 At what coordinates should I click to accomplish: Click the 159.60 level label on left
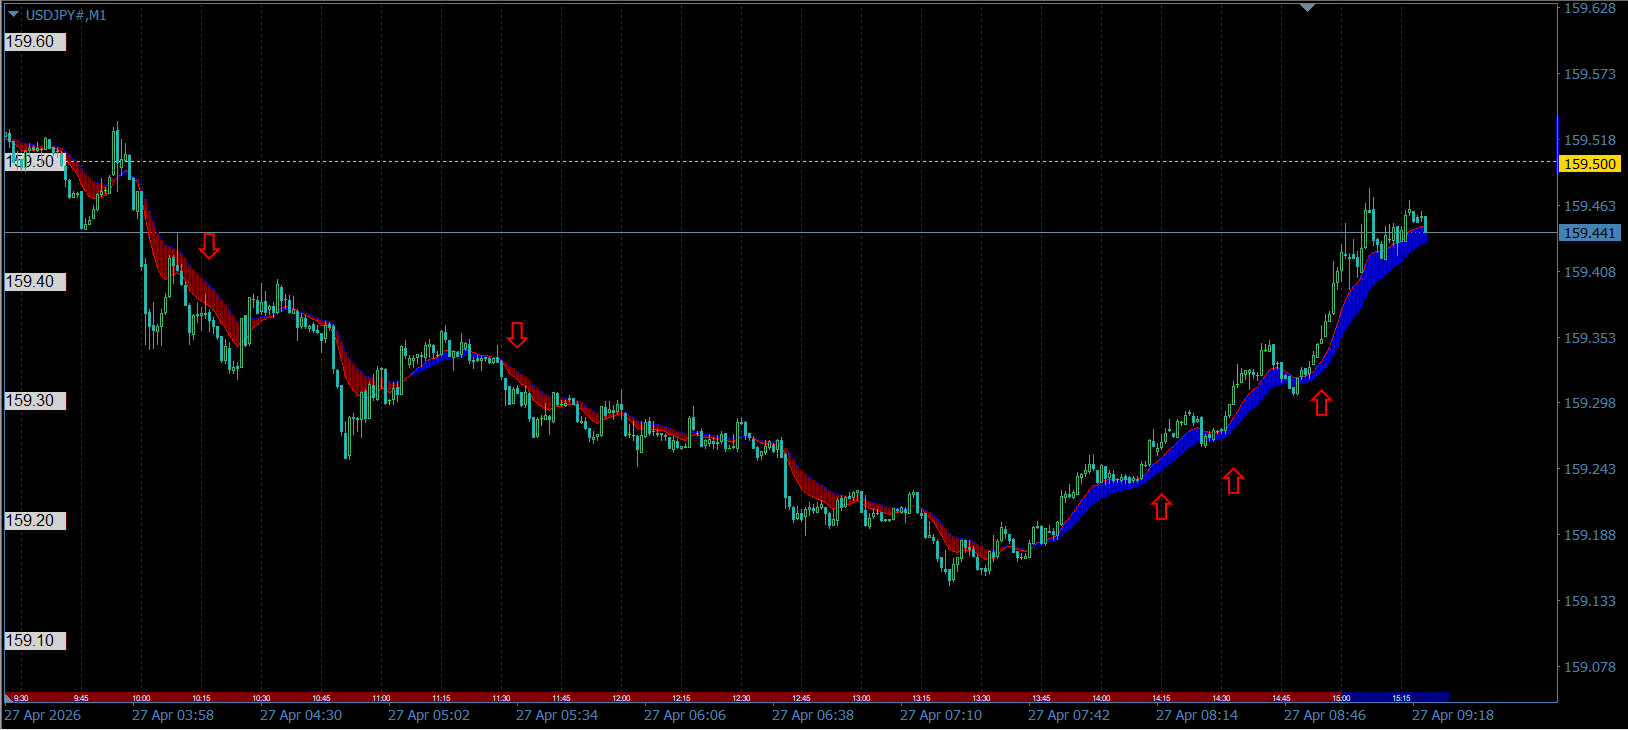point(36,42)
